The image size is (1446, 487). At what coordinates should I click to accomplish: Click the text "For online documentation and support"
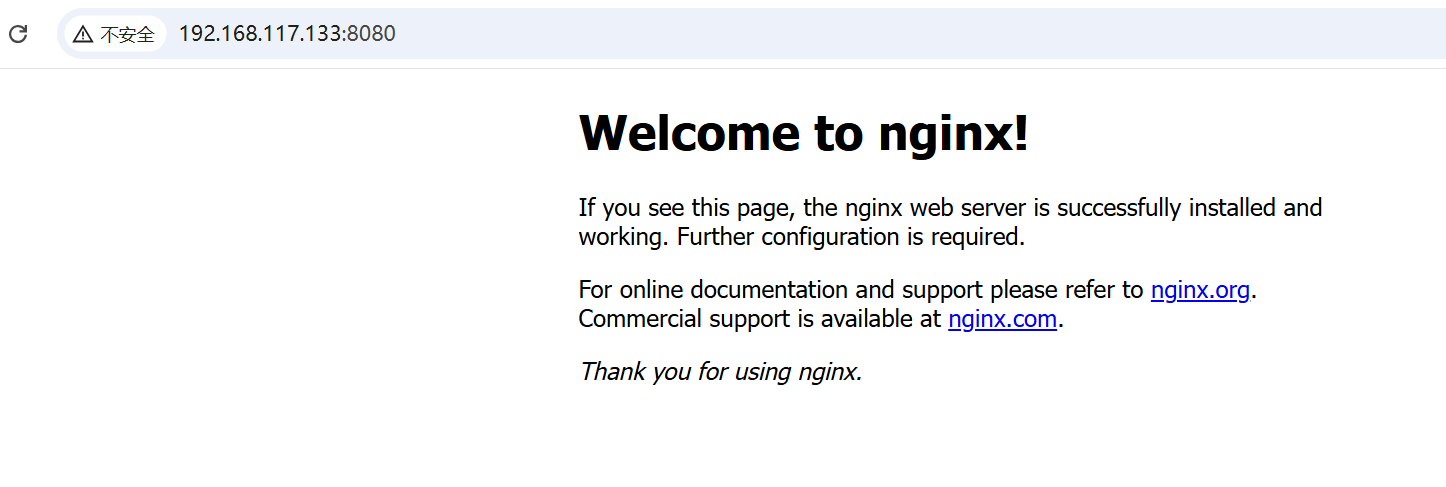(x=781, y=290)
